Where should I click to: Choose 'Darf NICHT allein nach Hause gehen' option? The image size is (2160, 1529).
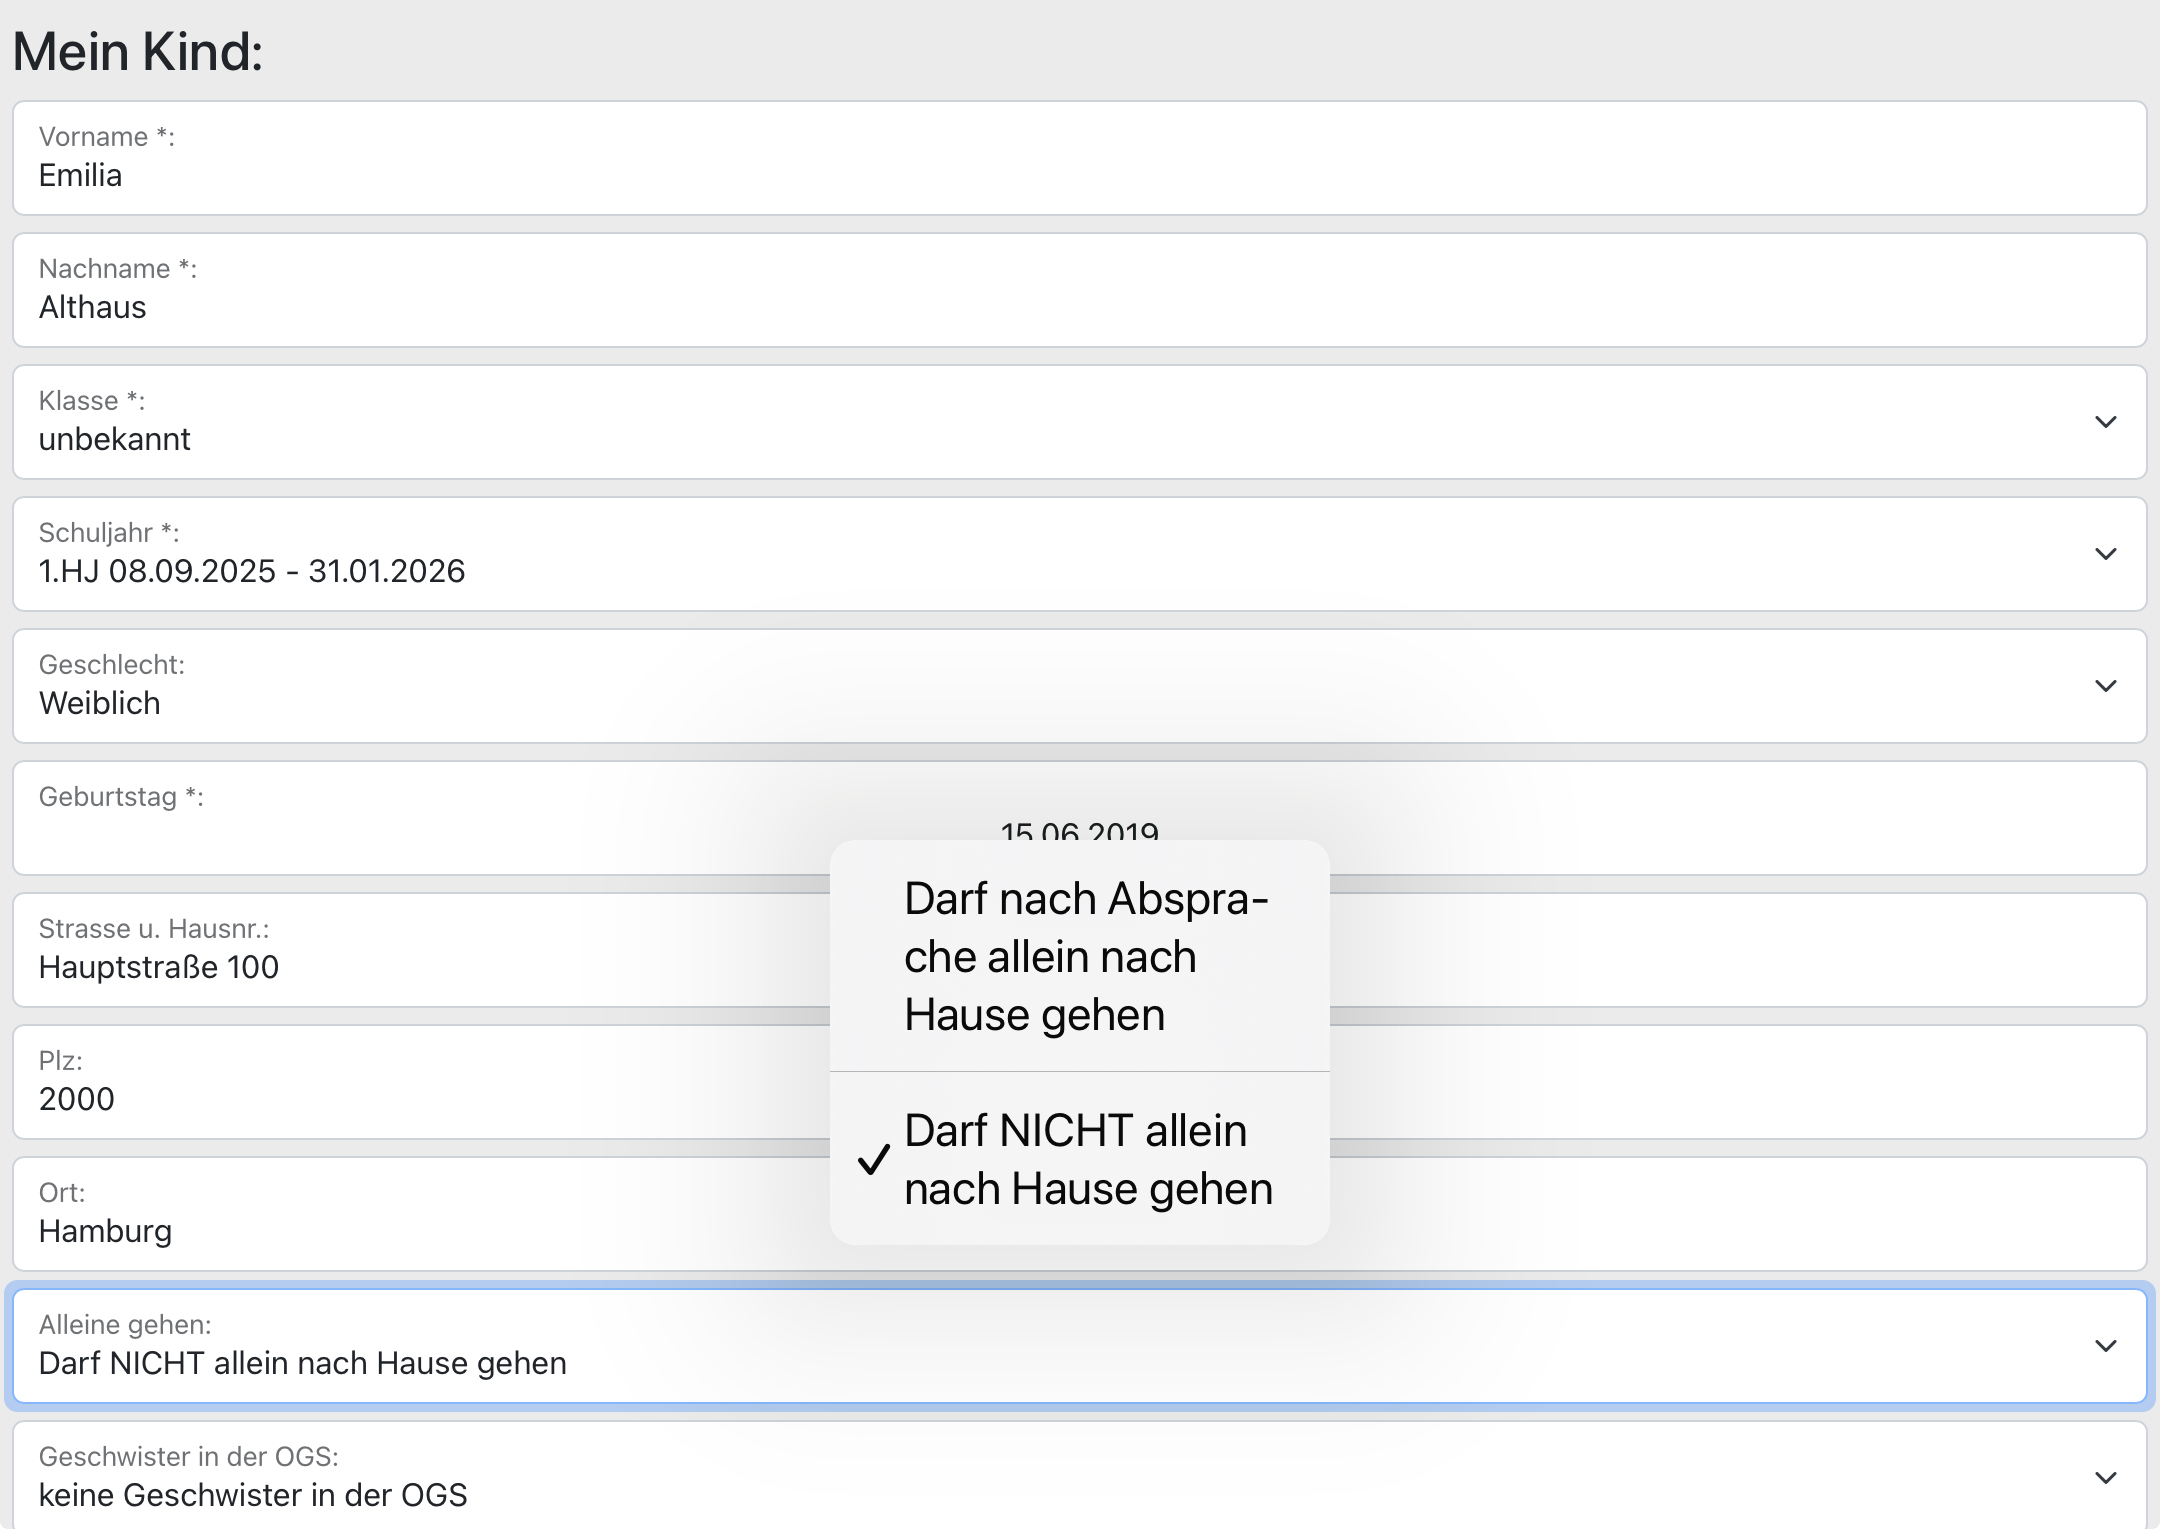click(x=1088, y=1160)
